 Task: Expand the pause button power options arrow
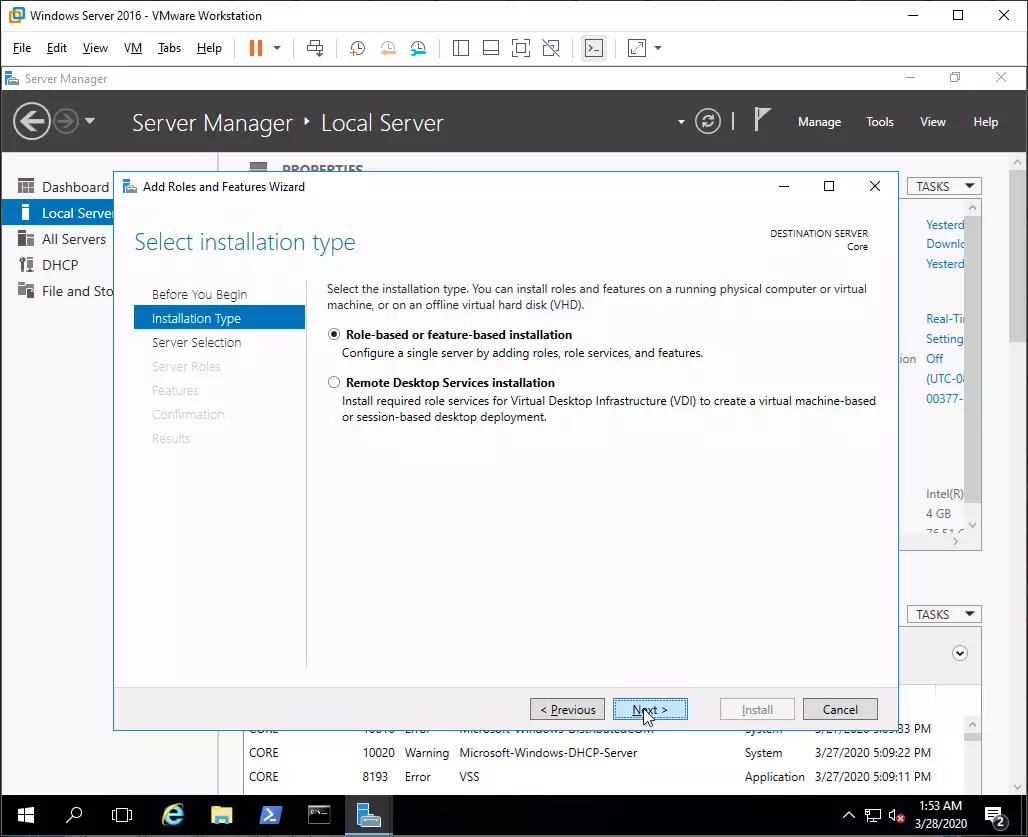click(x=277, y=48)
